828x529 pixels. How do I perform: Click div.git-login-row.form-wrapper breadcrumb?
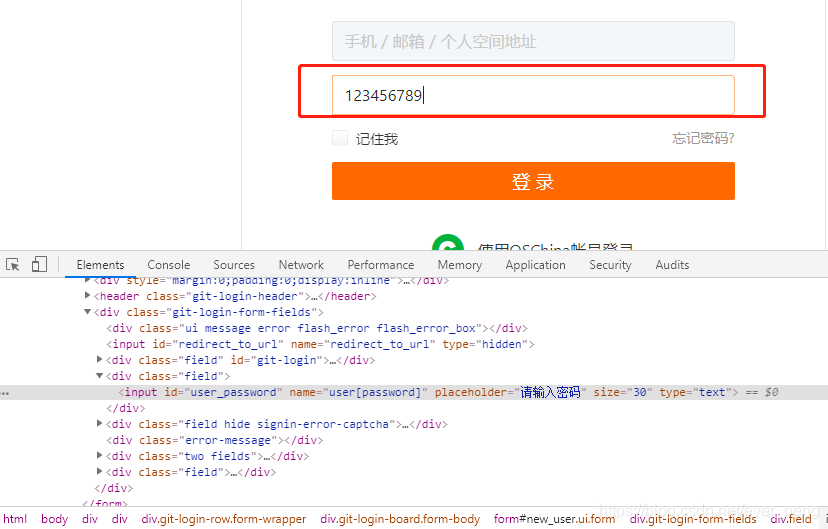(x=224, y=519)
